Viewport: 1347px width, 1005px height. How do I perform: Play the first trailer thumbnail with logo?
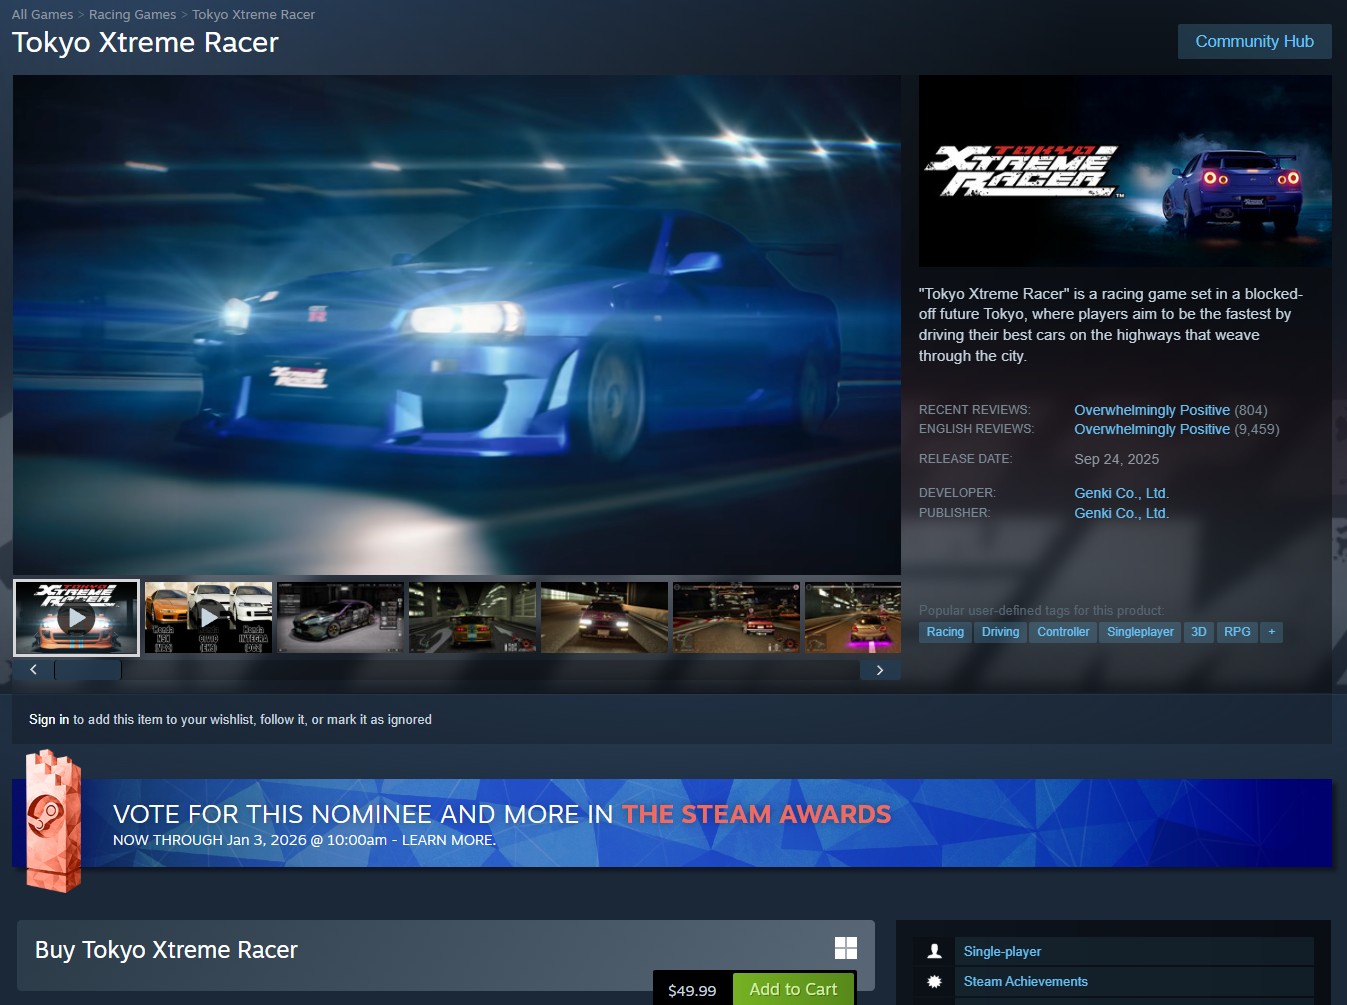77,618
